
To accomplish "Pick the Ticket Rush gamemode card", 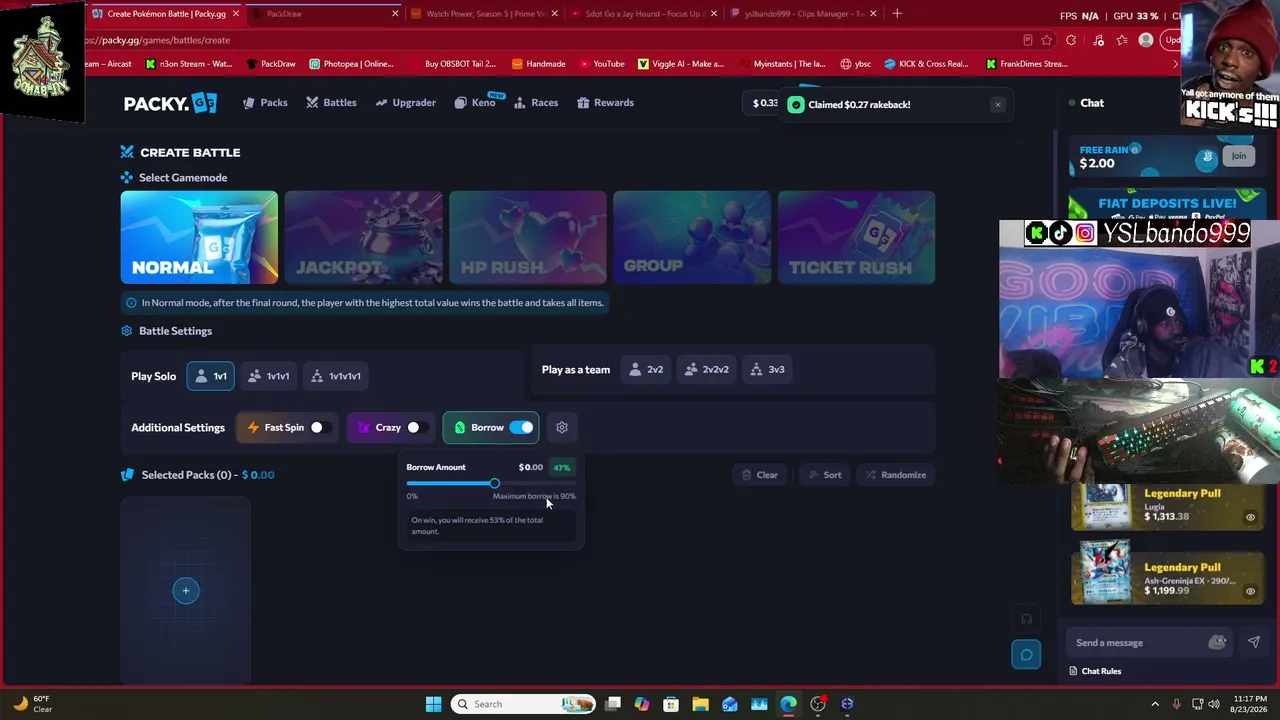I will (856, 237).
